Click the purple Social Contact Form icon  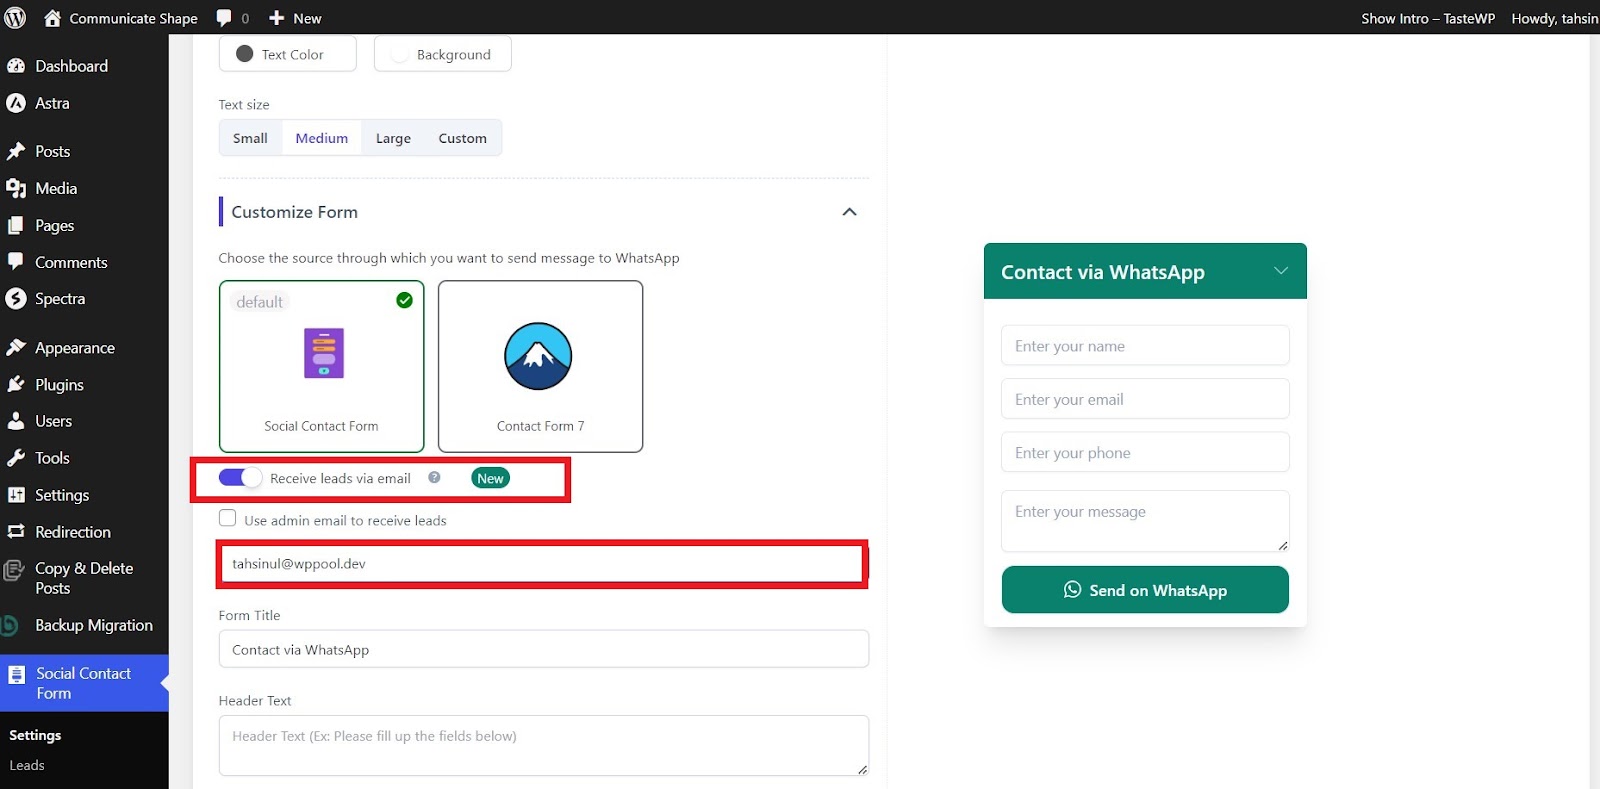pos(323,353)
